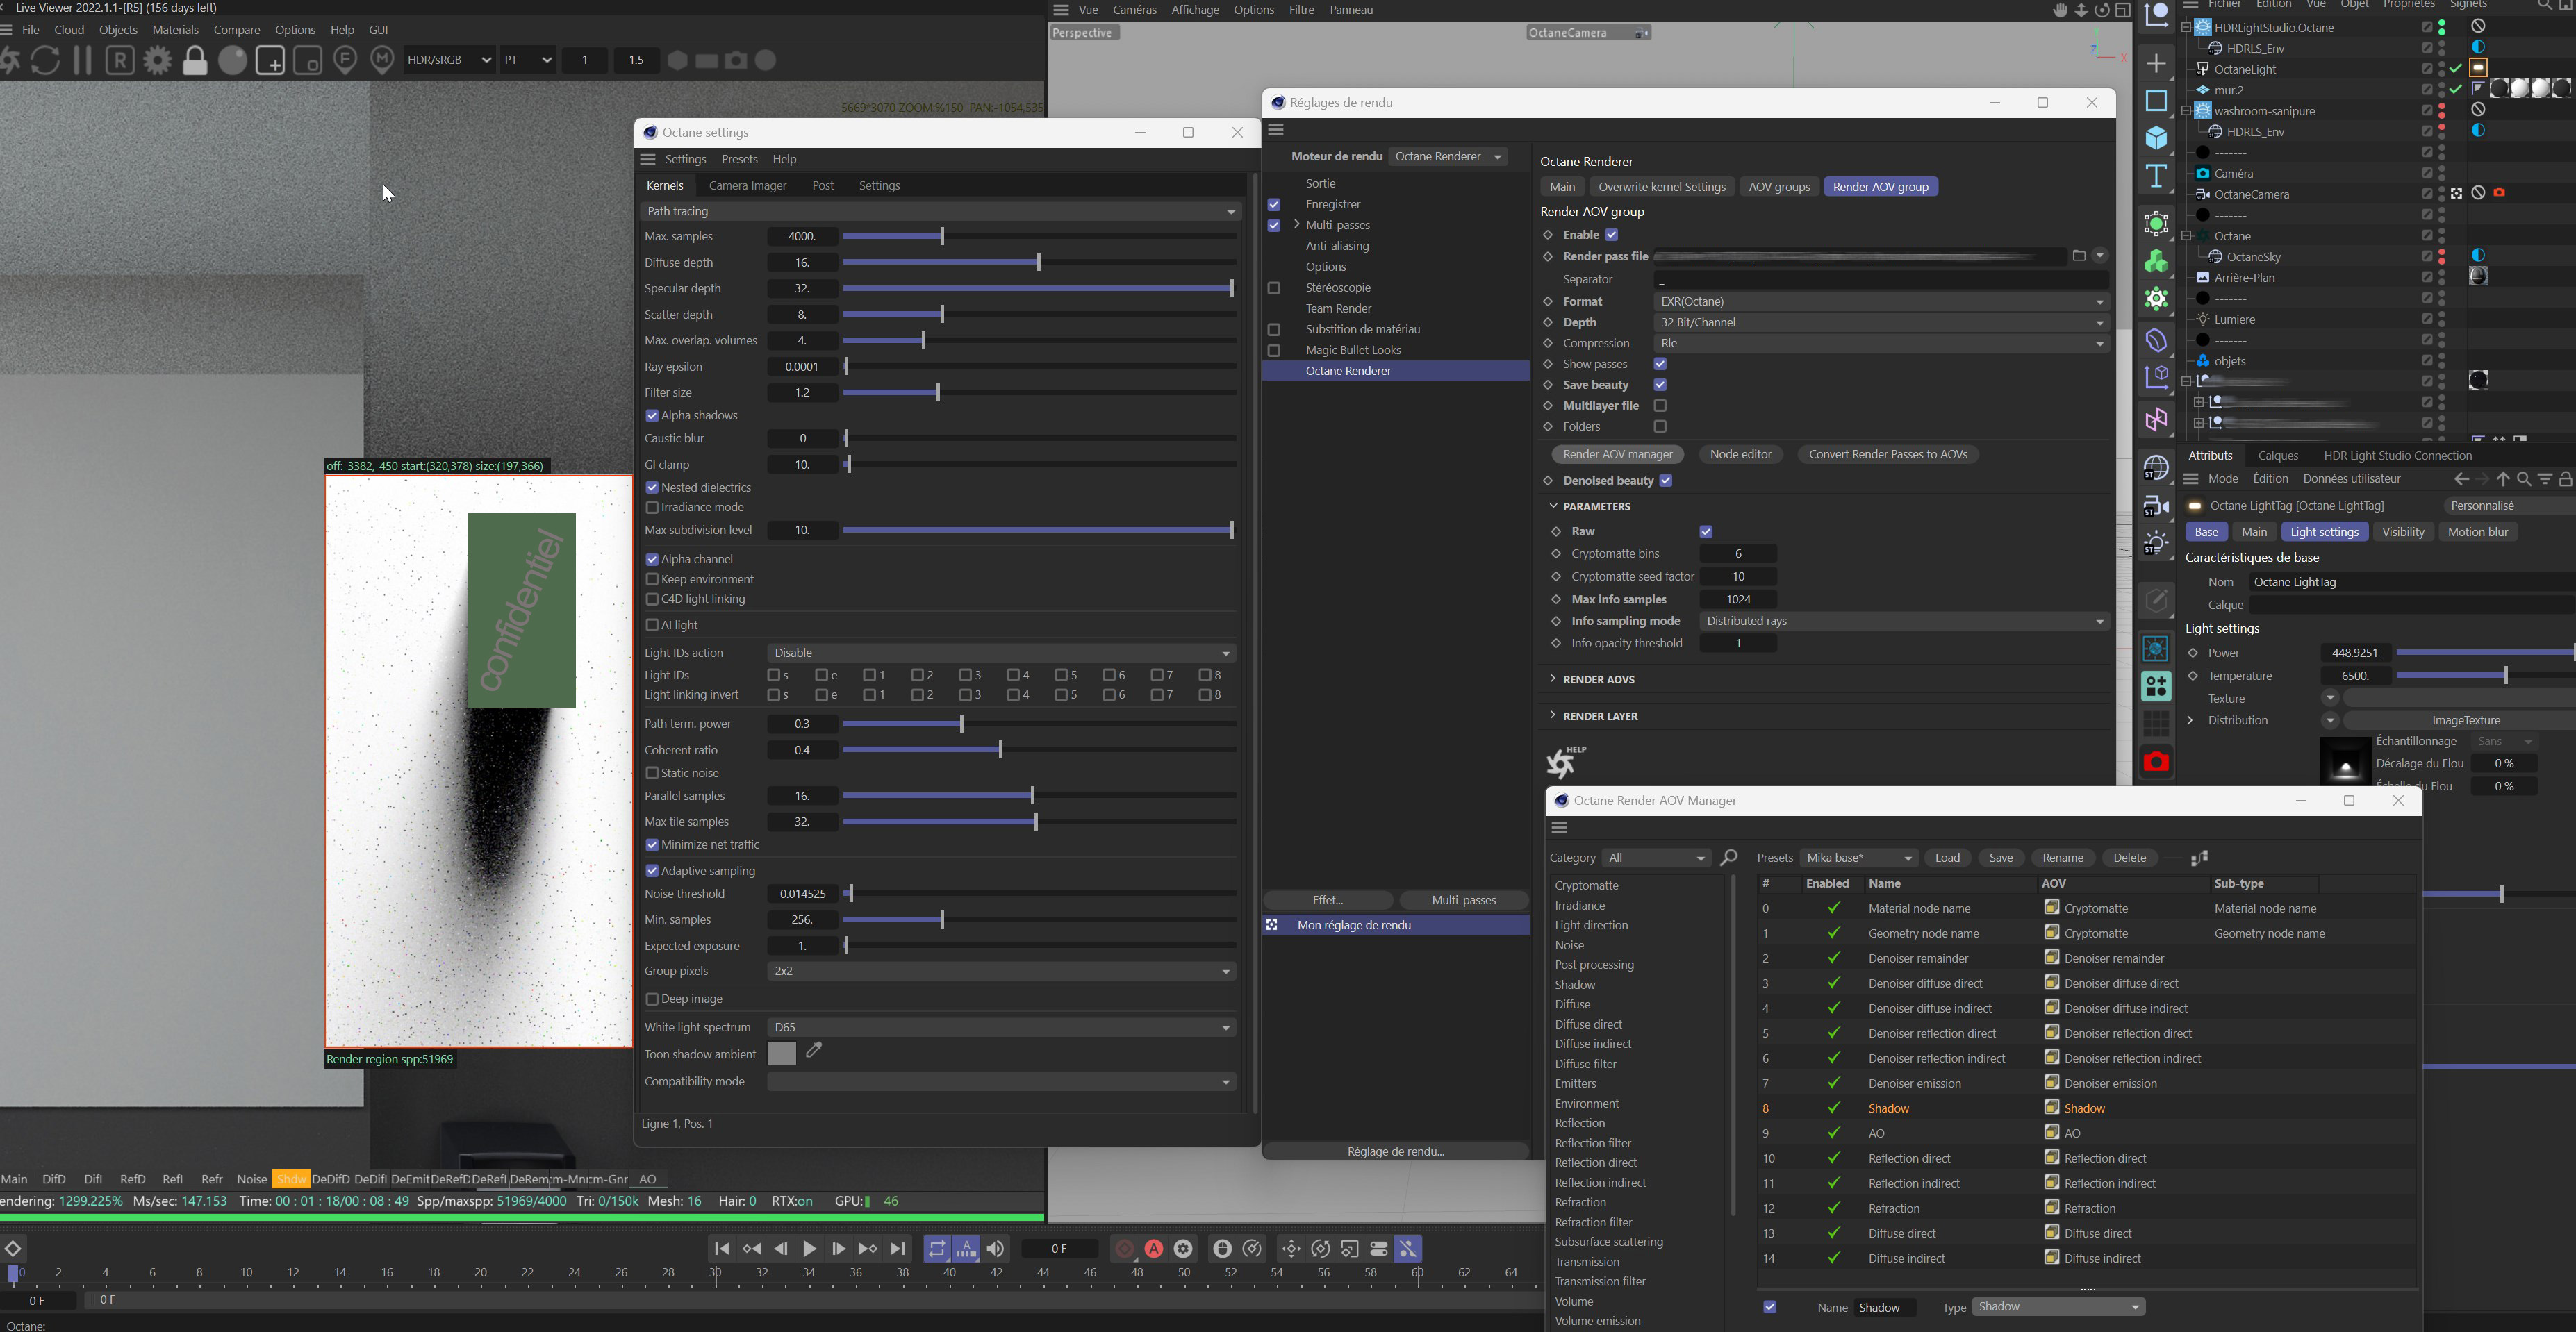Expand the RENDER AOVS section
This screenshot has width=2576, height=1332.
pos(1598,679)
